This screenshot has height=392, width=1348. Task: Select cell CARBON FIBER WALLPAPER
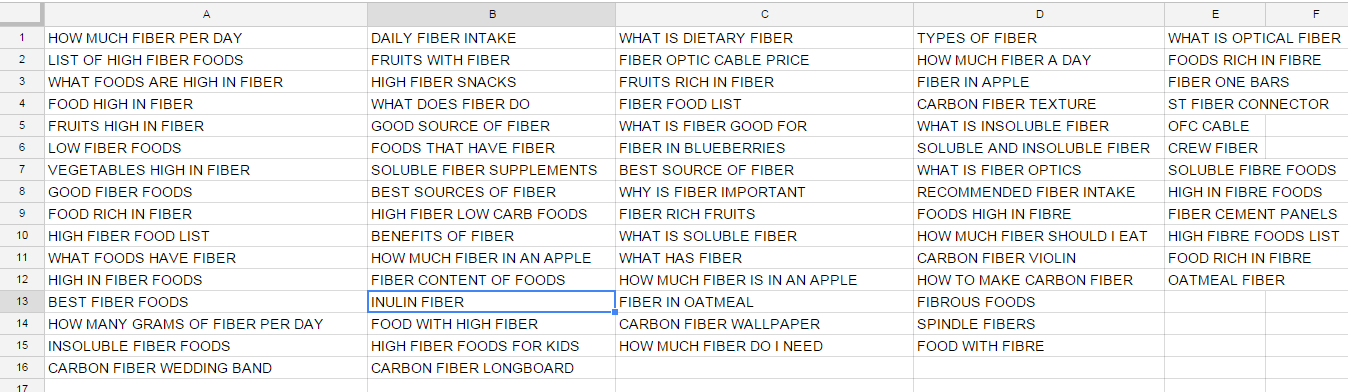point(764,324)
